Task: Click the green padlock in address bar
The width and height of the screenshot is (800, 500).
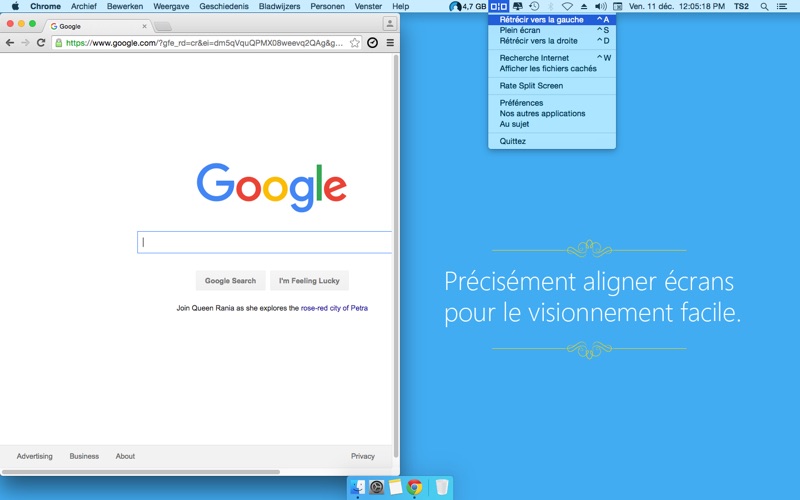Action: click(x=59, y=43)
